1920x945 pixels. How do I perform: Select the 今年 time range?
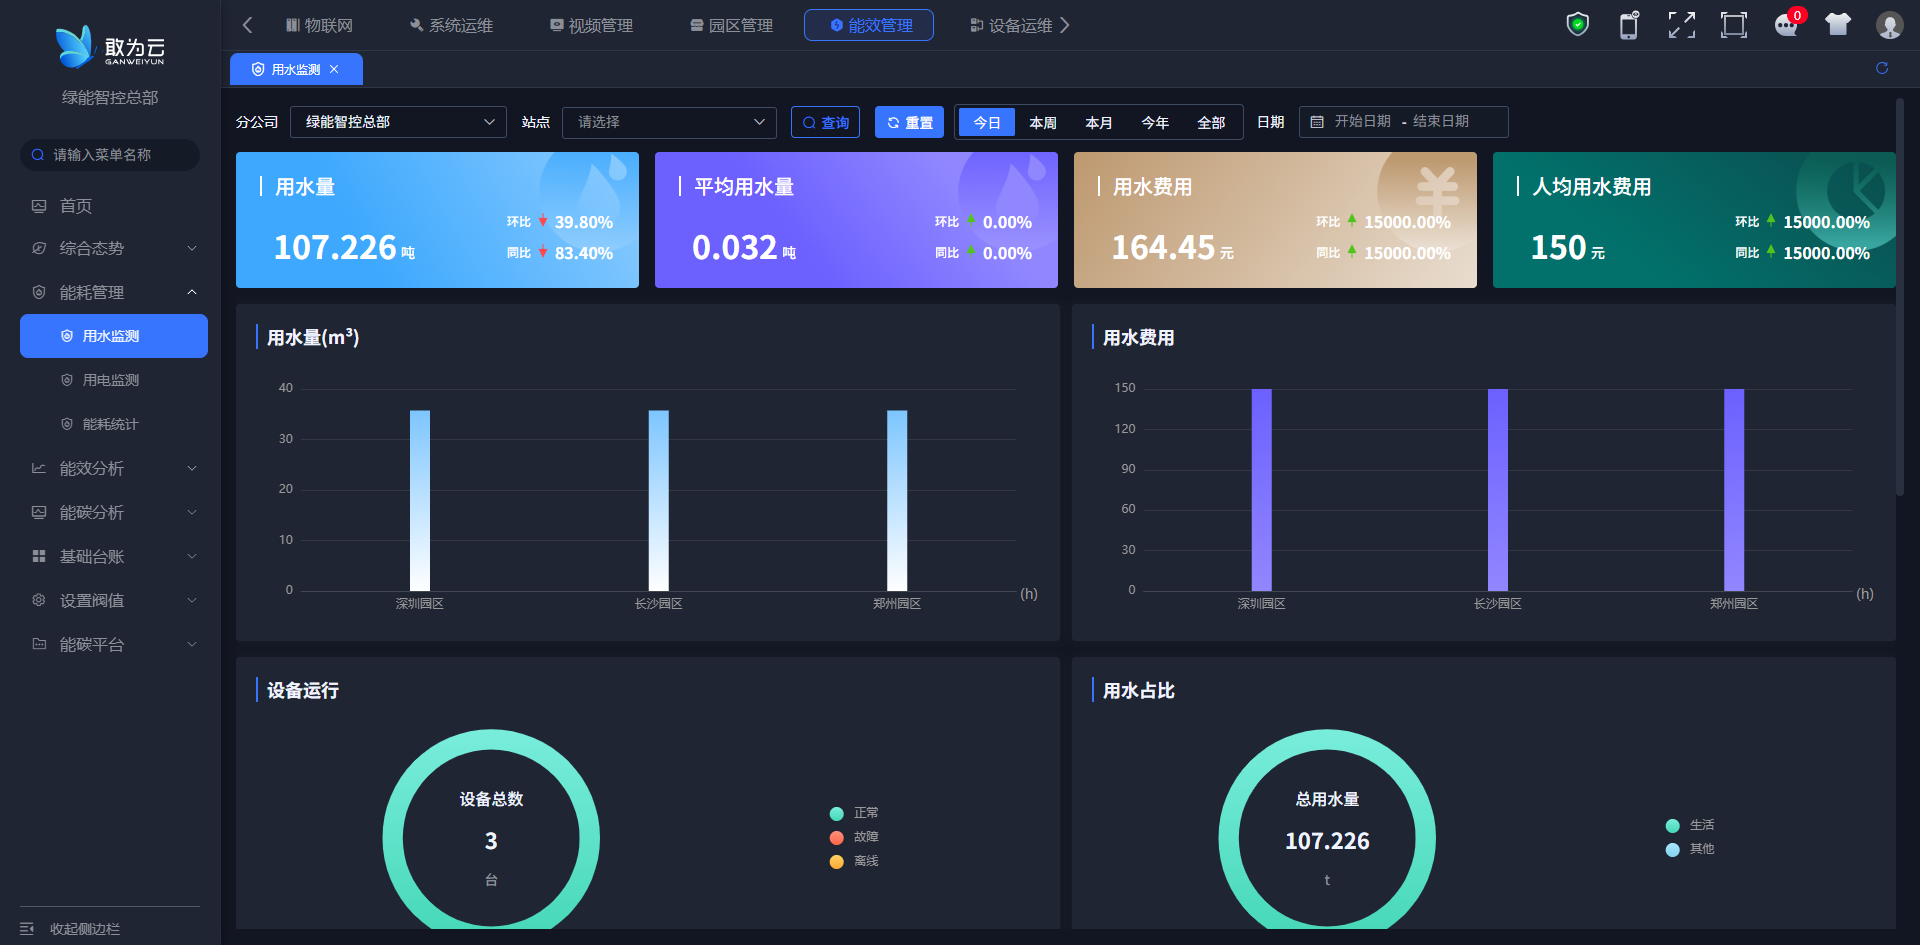pos(1155,122)
